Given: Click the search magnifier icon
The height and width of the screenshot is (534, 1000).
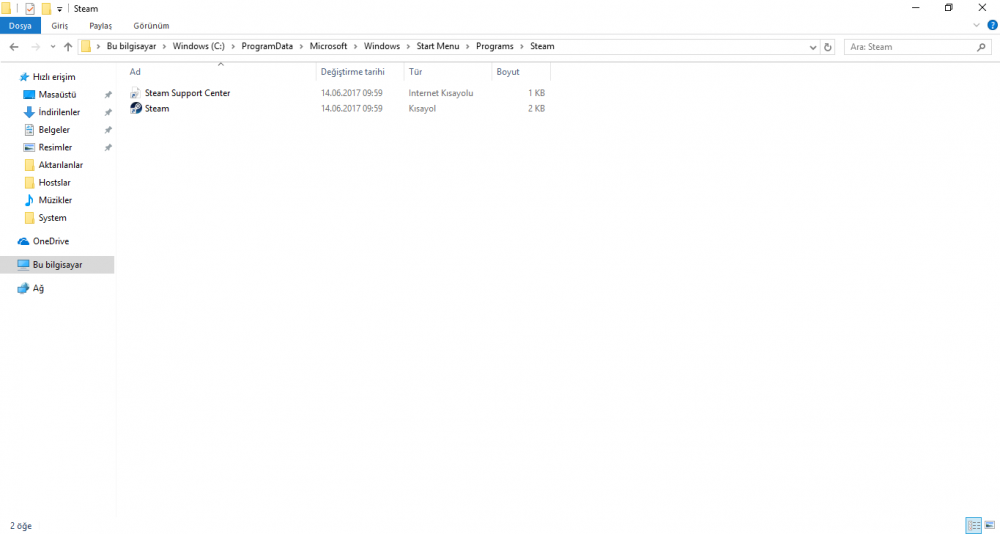Looking at the screenshot, I should pyautogui.click(x=981, y=47).
